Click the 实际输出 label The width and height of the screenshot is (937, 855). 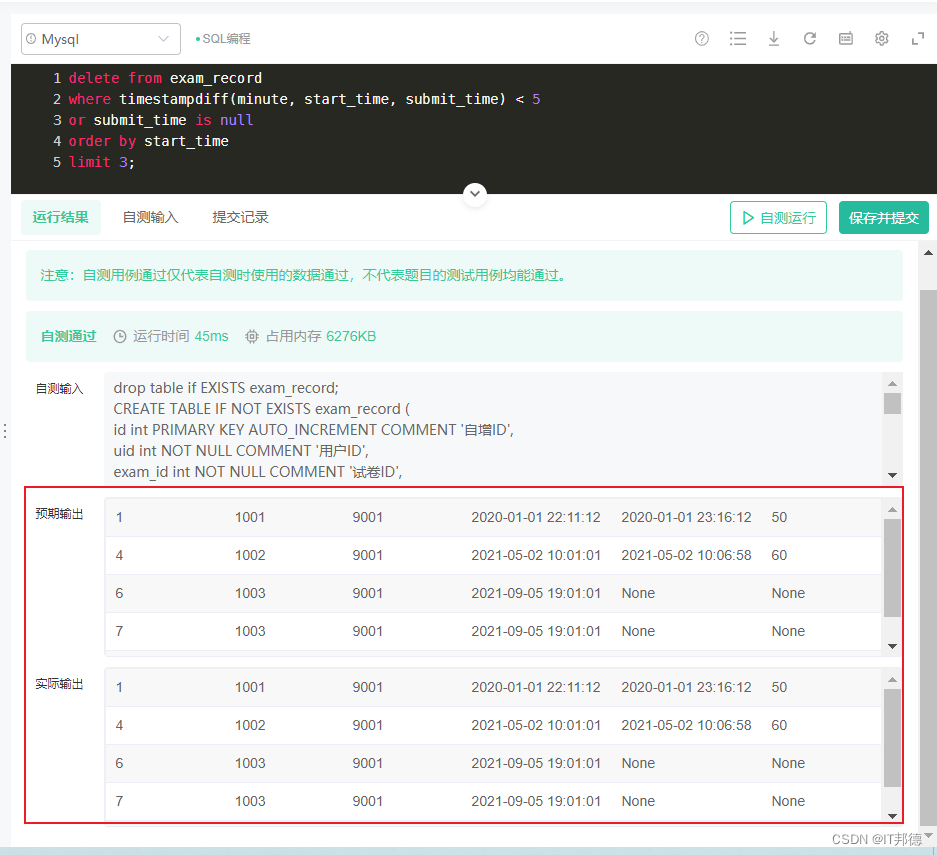[59, 684]
